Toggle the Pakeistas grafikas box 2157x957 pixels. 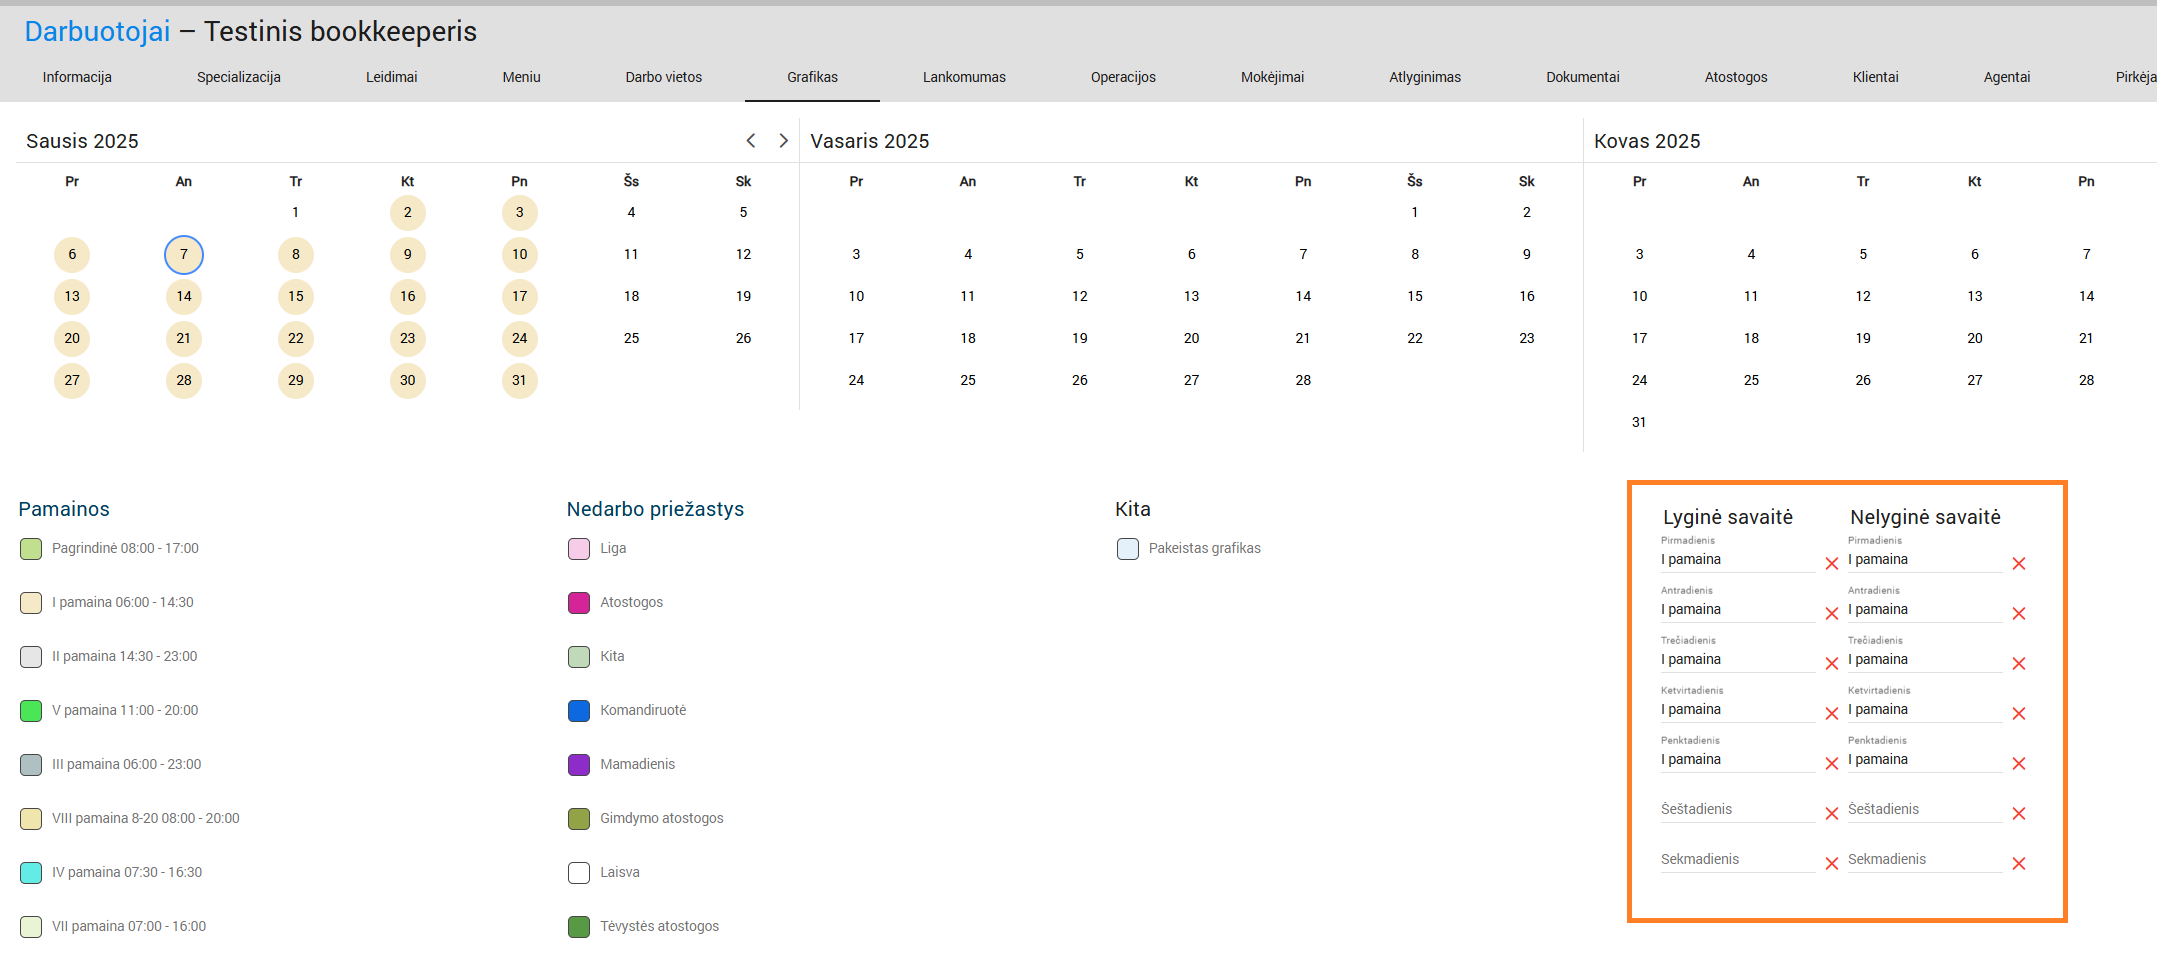pos(1127,549)
